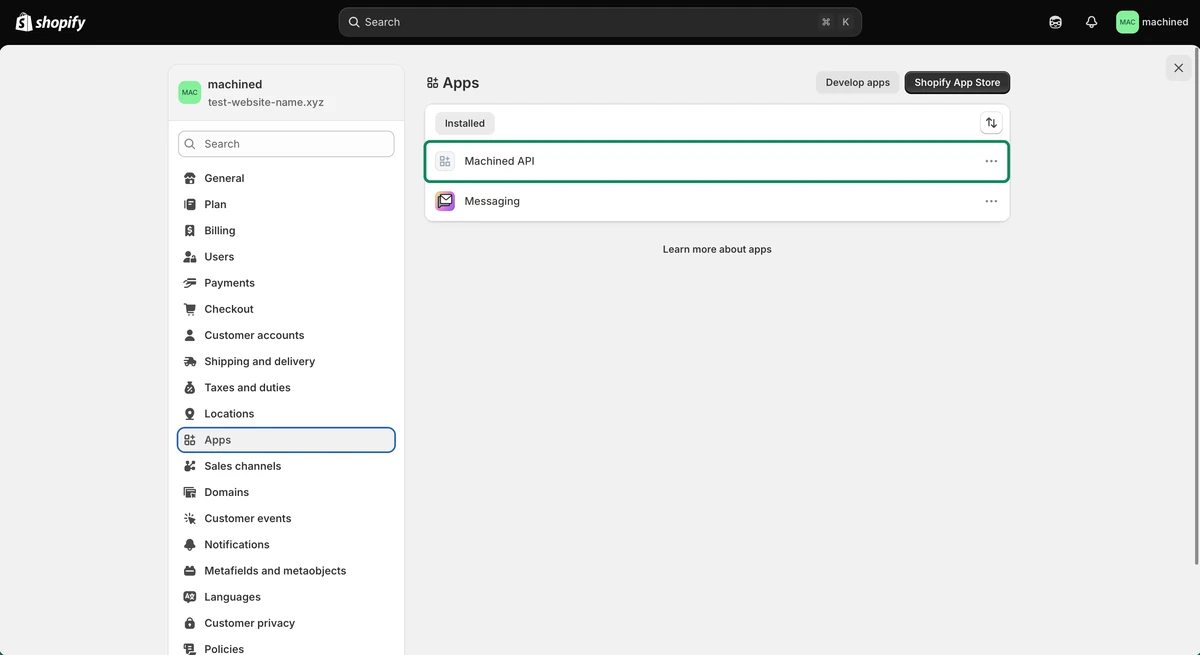Open Customer accounts settings
Screen dimensions: 1200x655
[286, 335]
